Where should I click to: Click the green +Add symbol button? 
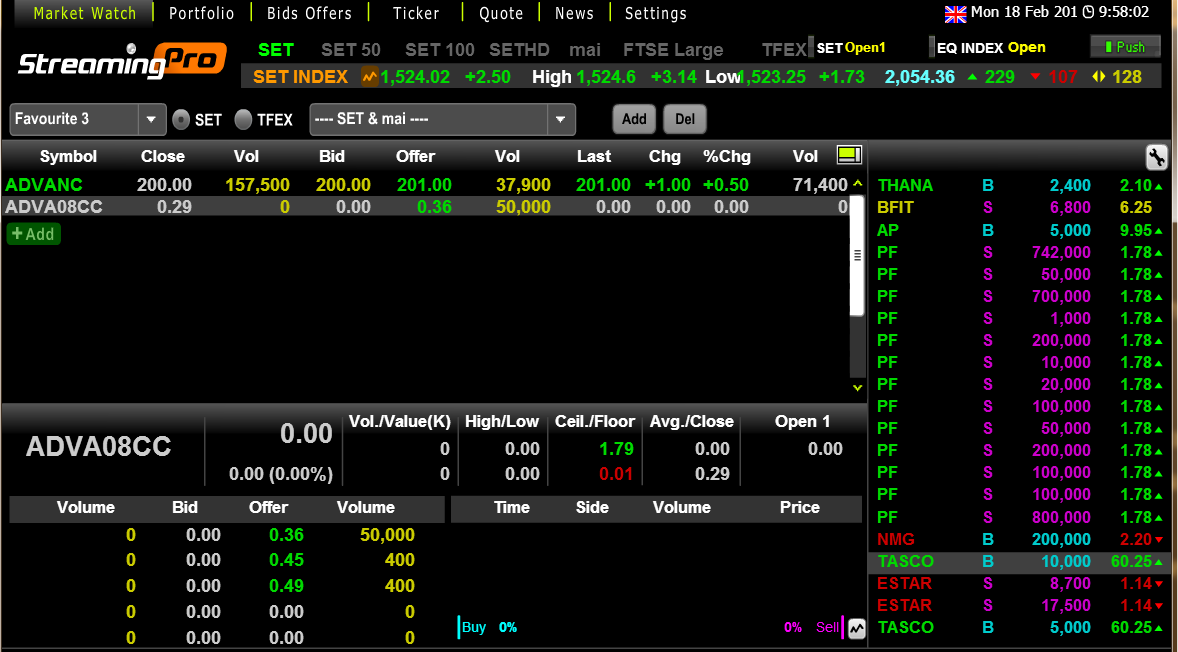34,234
